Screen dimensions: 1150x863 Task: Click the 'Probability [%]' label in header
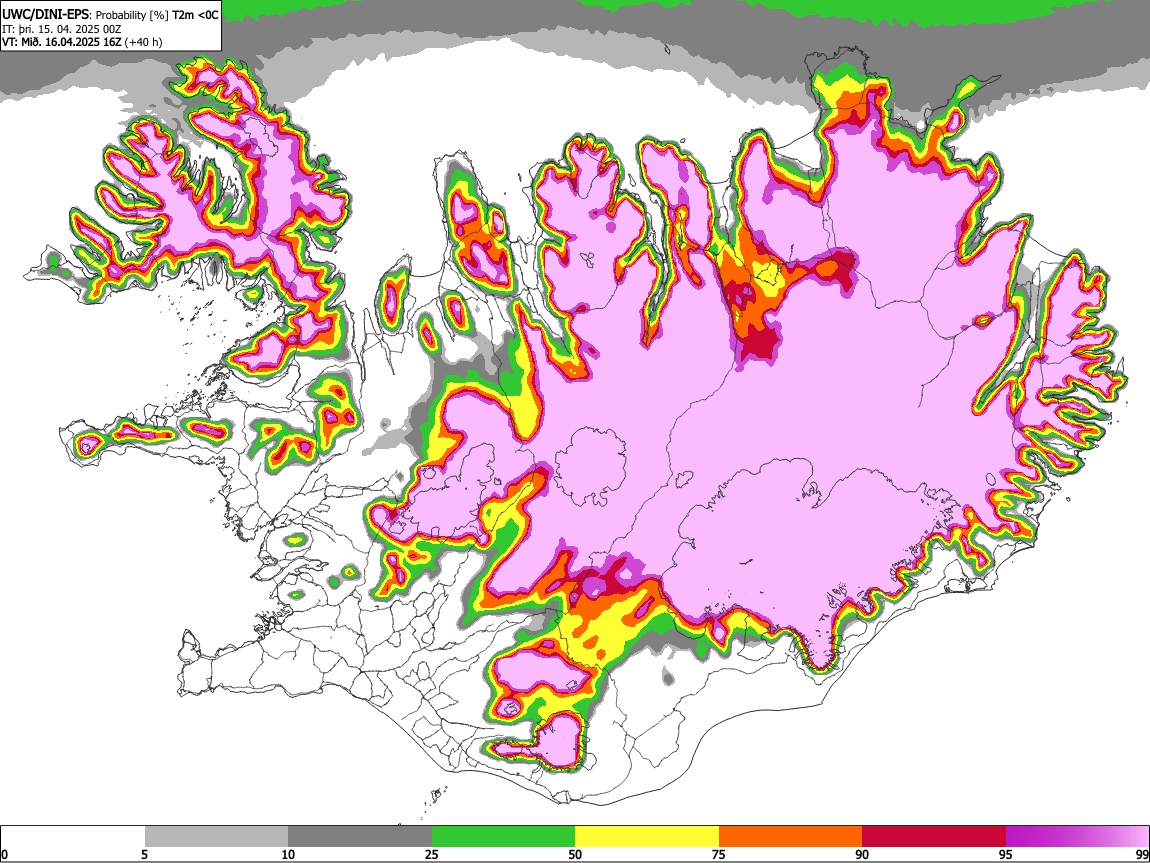coord(132,15)
